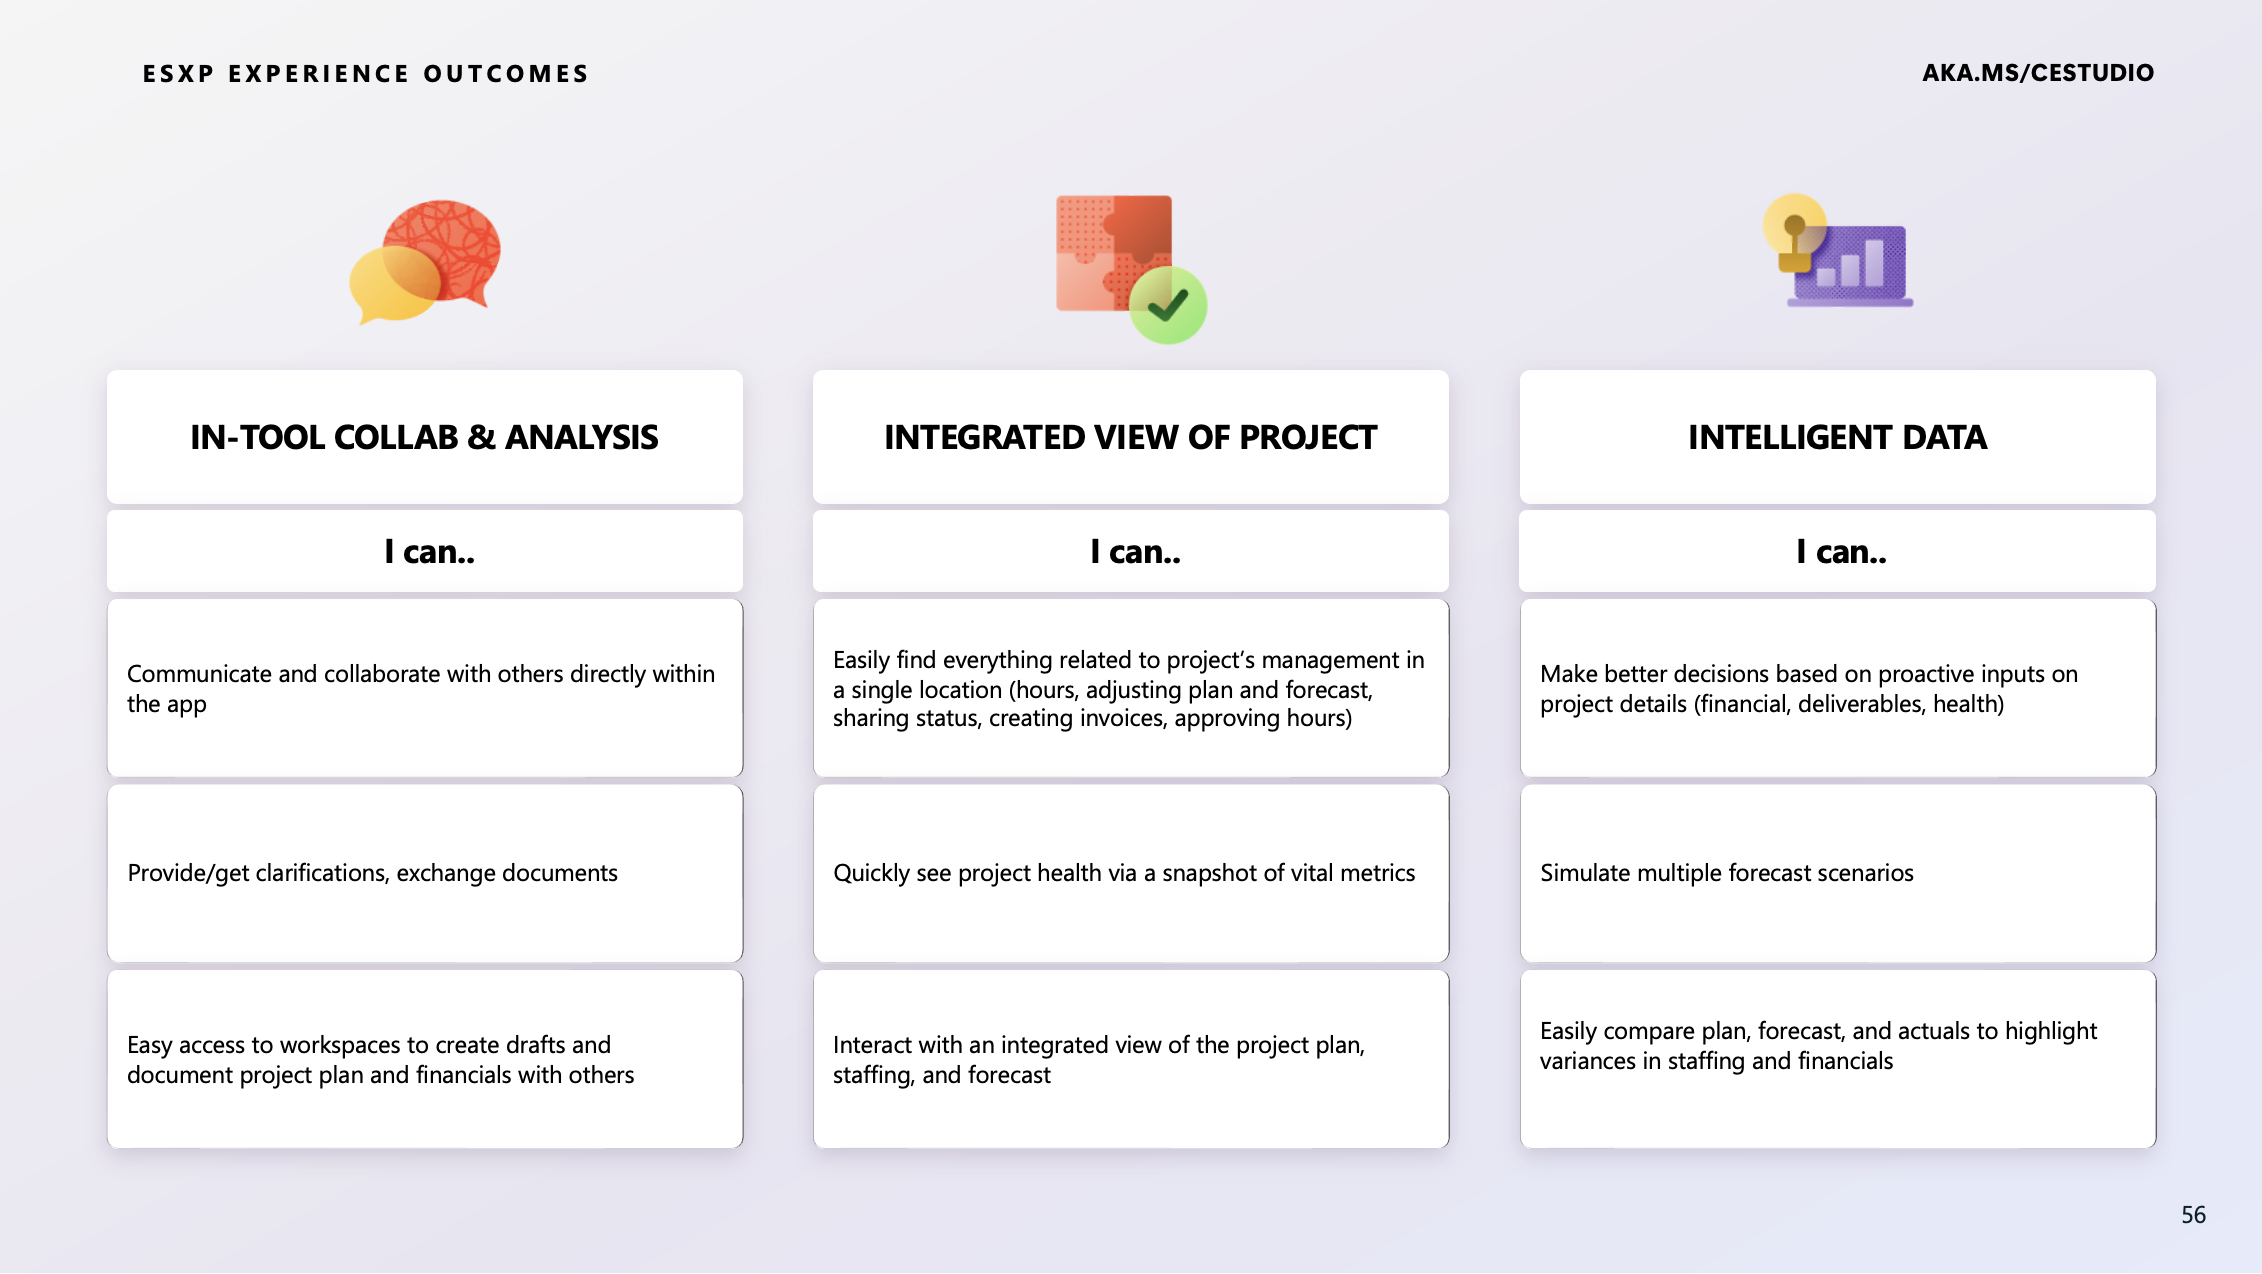
Task: Click the INTELLIGENT DATA header card
Action: pyautogui.click(x=1838, y=437)
